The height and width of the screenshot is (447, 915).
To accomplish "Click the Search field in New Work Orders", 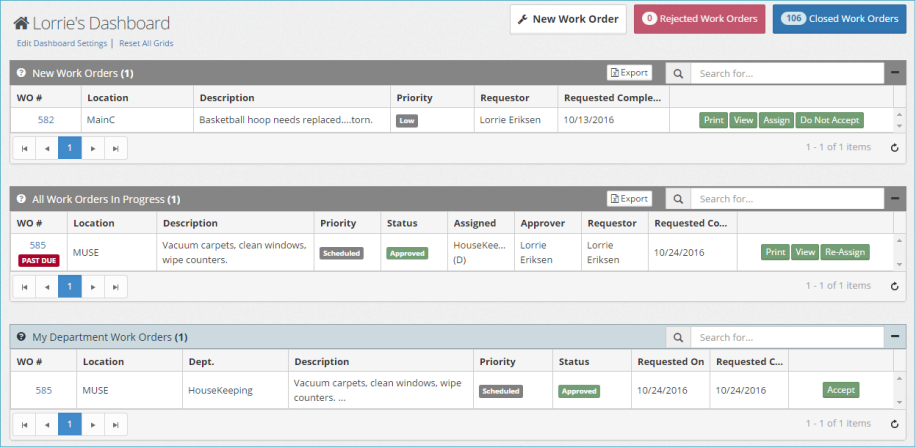I will (786, 73).
